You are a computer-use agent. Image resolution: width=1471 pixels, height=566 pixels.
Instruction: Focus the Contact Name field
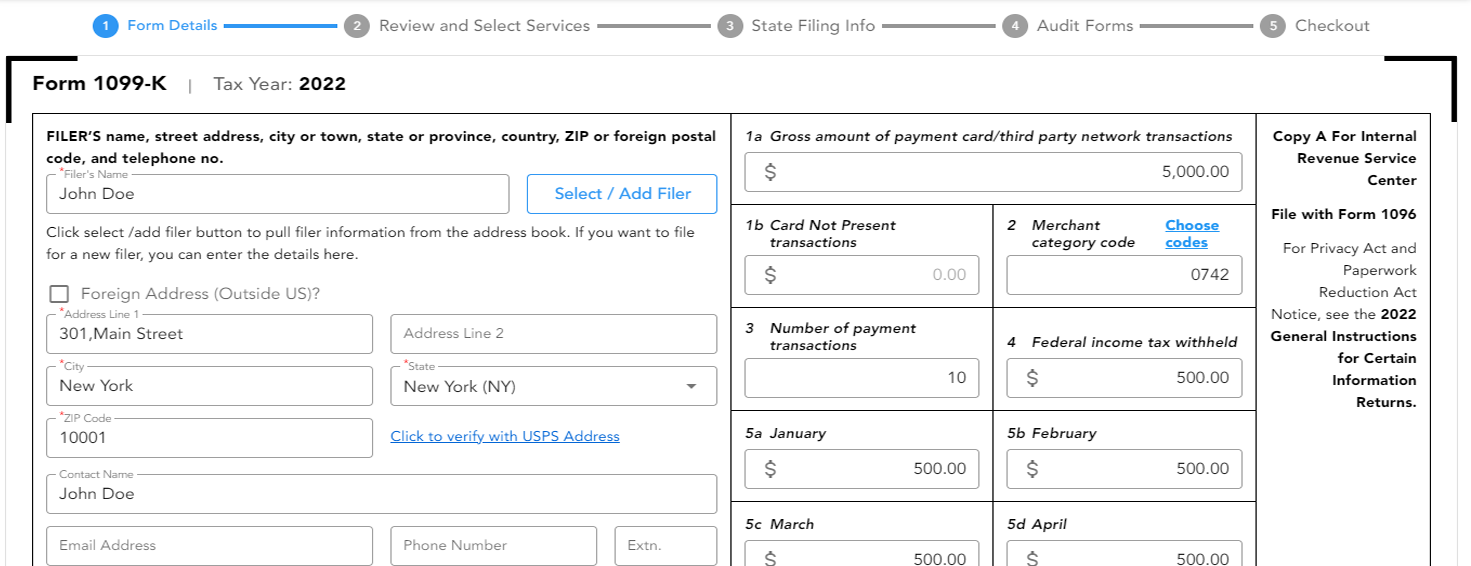[381, 494]
